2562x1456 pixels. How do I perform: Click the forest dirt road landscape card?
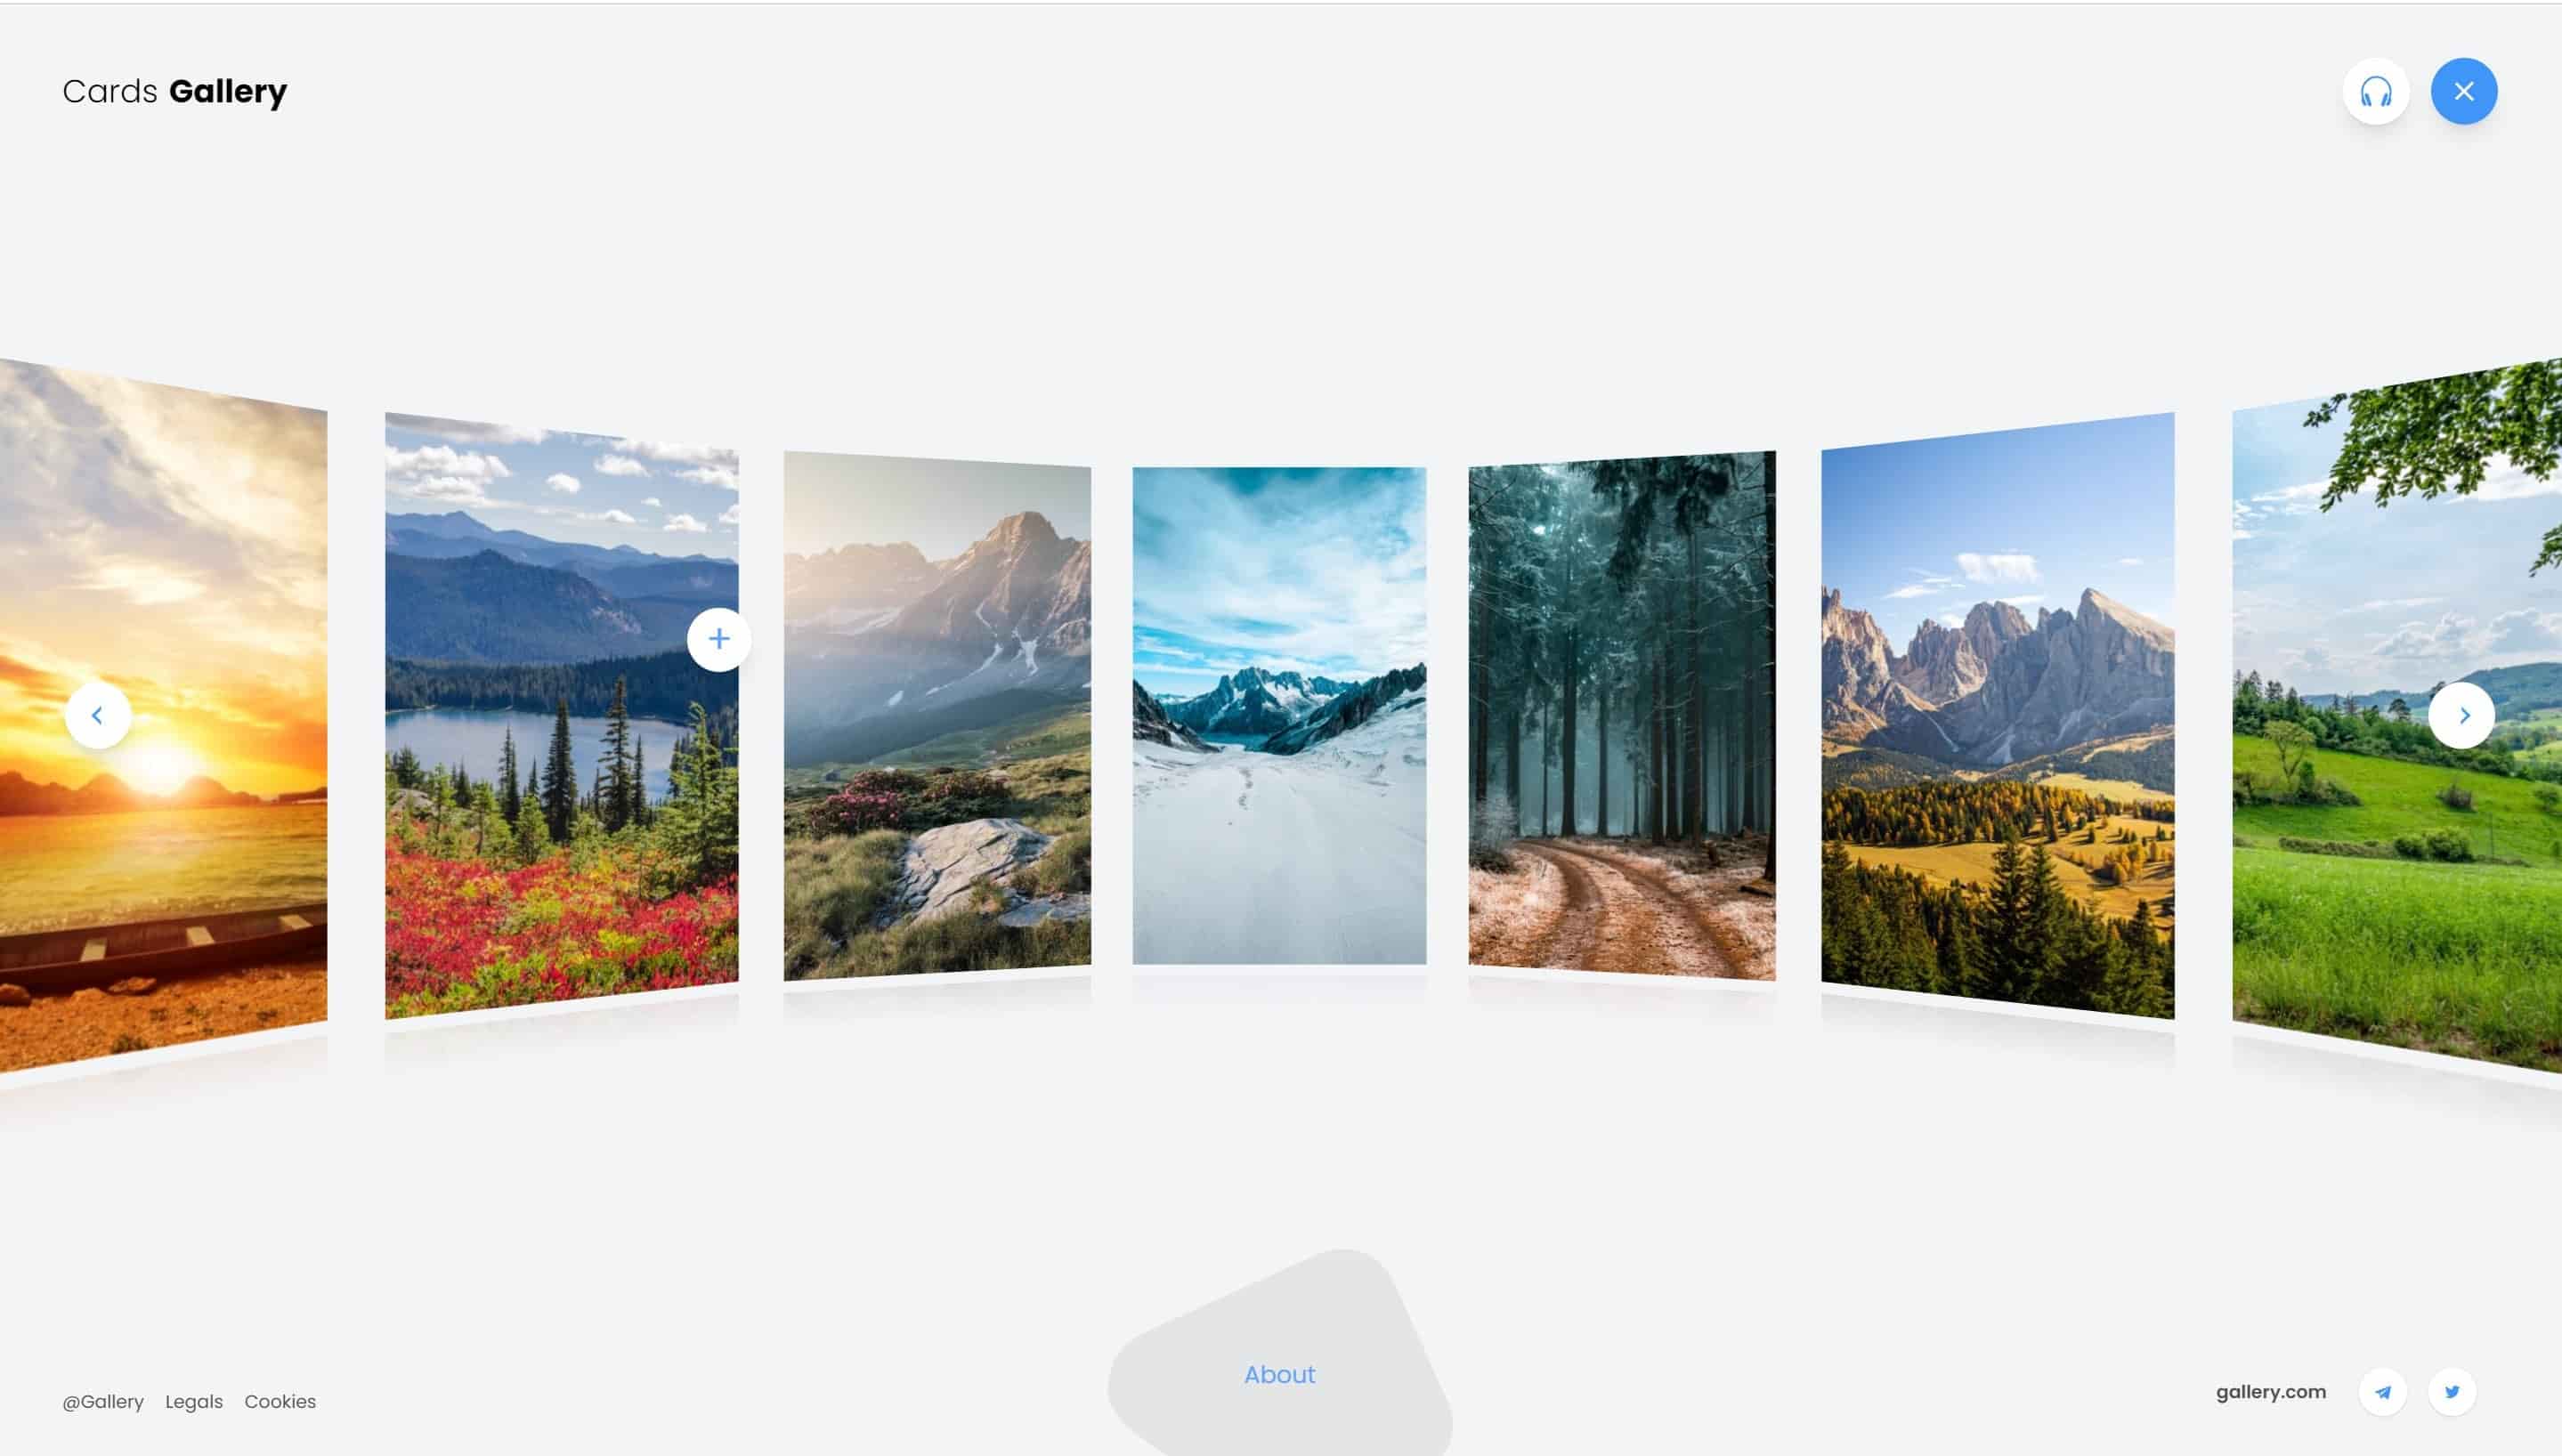[1622, 716]
